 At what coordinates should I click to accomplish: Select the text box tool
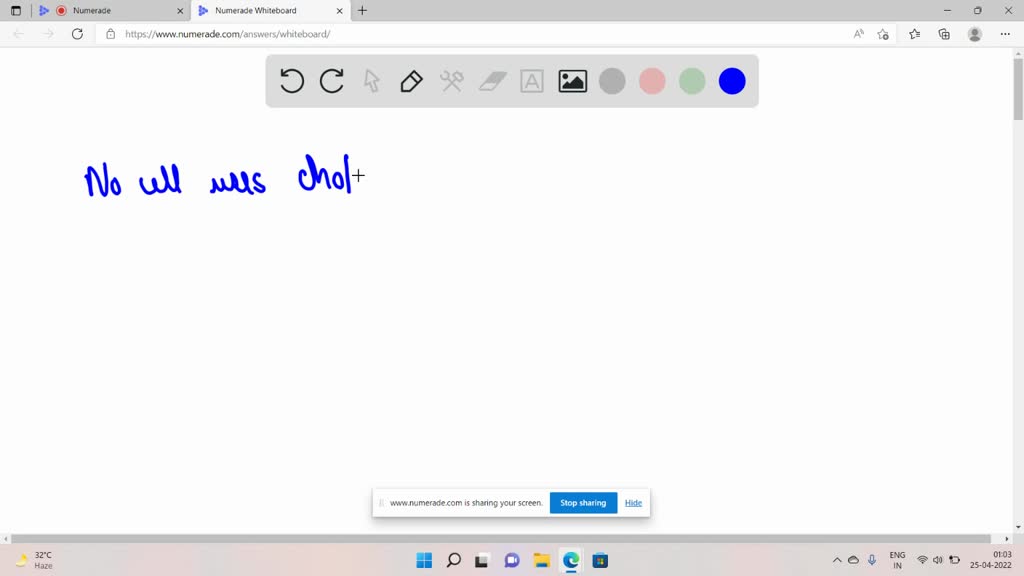(x=532, y=81)
